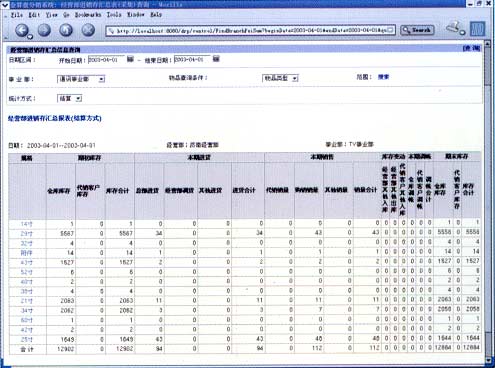Open the Tools menu

click(114, 15)
